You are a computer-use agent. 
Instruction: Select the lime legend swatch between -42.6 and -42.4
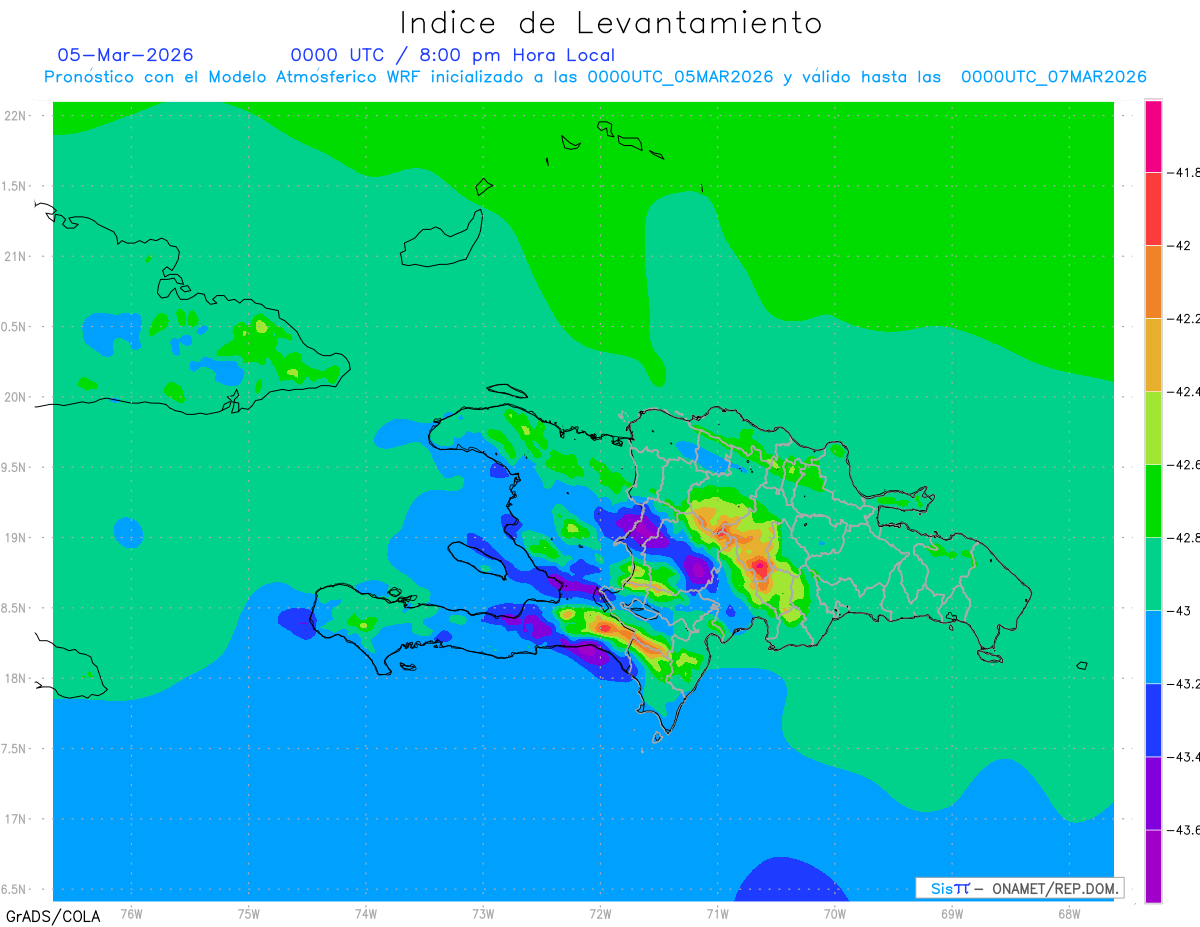(x=1153, y=428)
